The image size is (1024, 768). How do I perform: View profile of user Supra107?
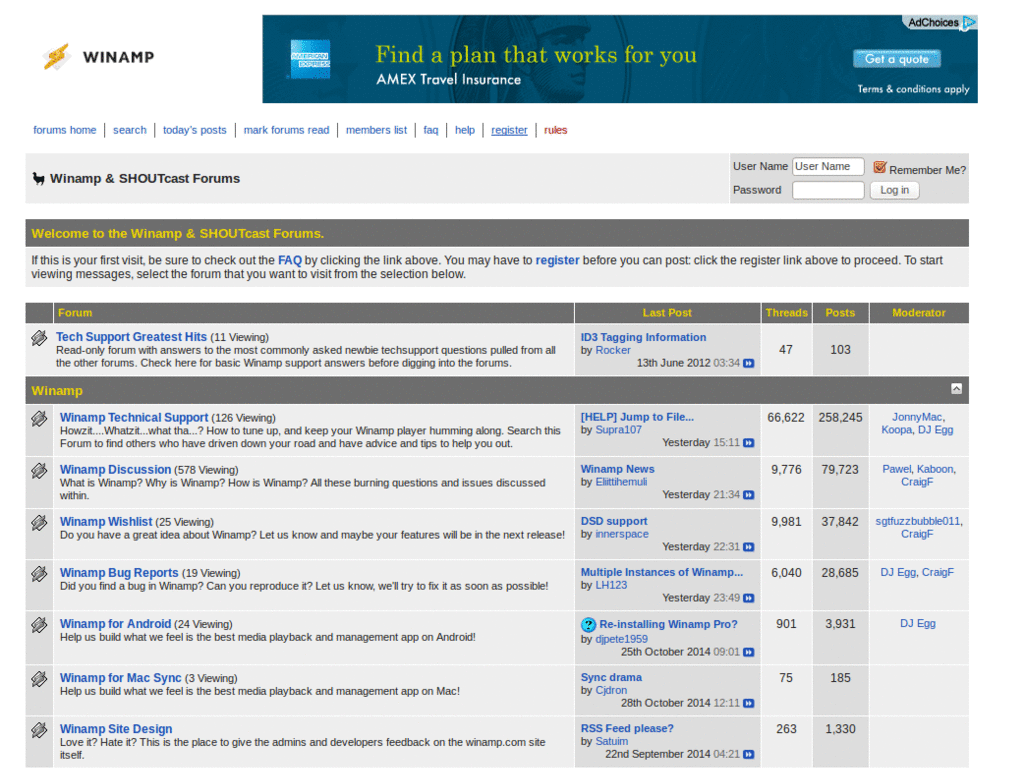(618, 430)
